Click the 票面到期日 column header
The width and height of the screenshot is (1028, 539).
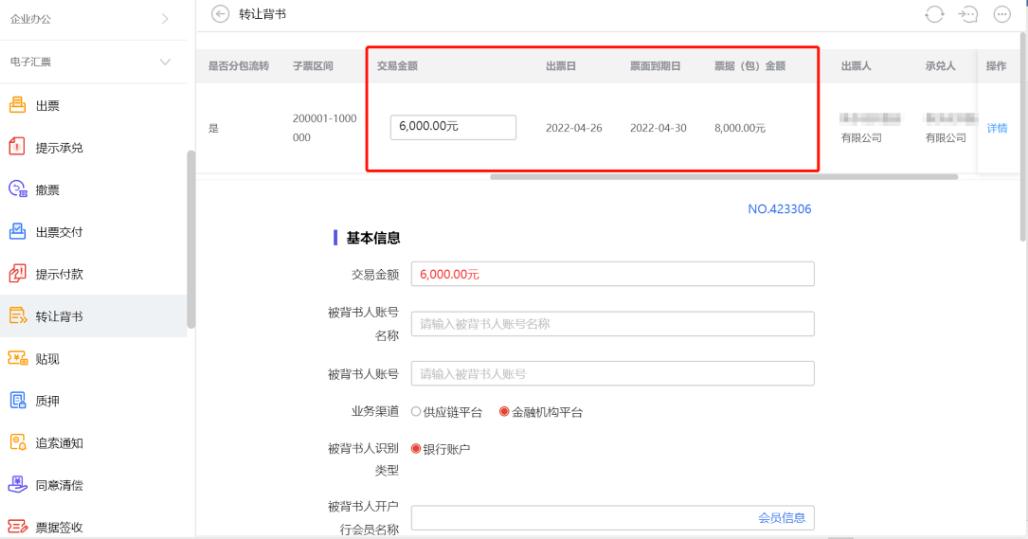655,66
